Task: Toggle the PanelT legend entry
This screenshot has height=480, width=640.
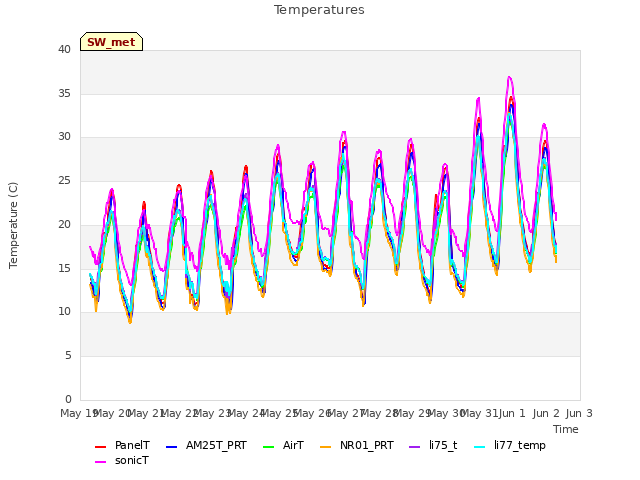Action: tap(122, 445)
